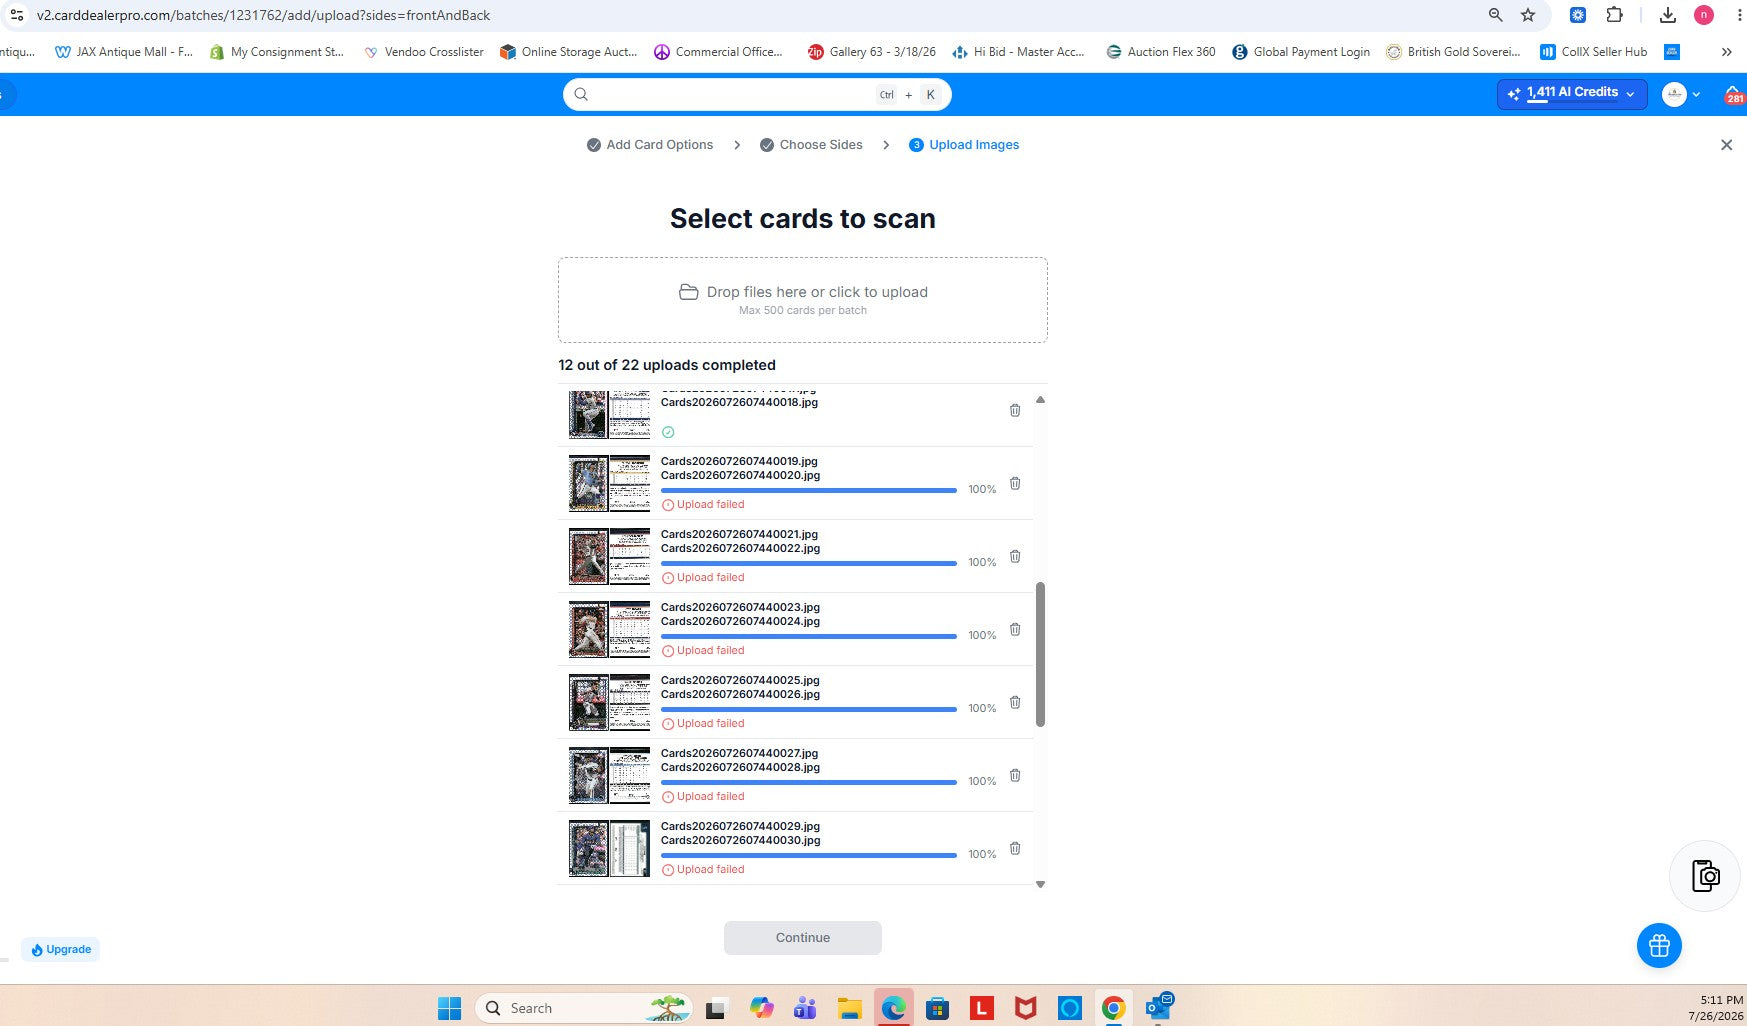This screenshot has height=1026, width=1747.
Task: Open the Auction Flex 360 bookmark
Action: pyautogui.click(x=1161, y=52)
